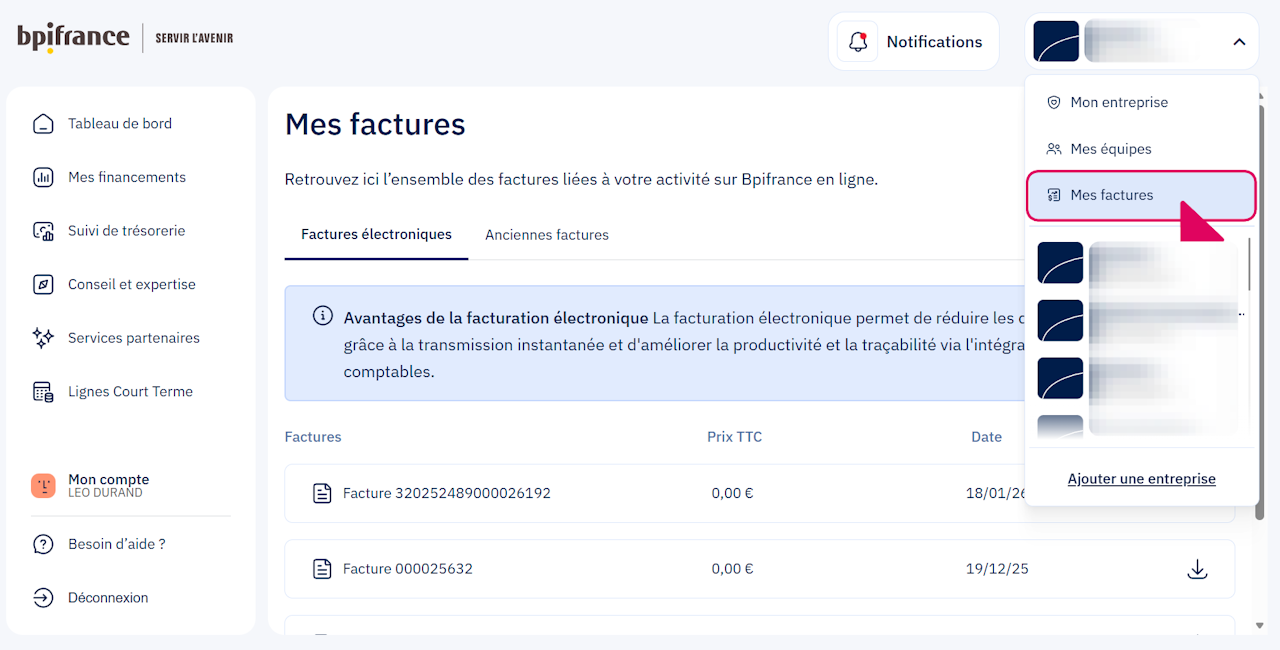
Task: Click the Lignes Court Terme icon
Action: point(43,392)
